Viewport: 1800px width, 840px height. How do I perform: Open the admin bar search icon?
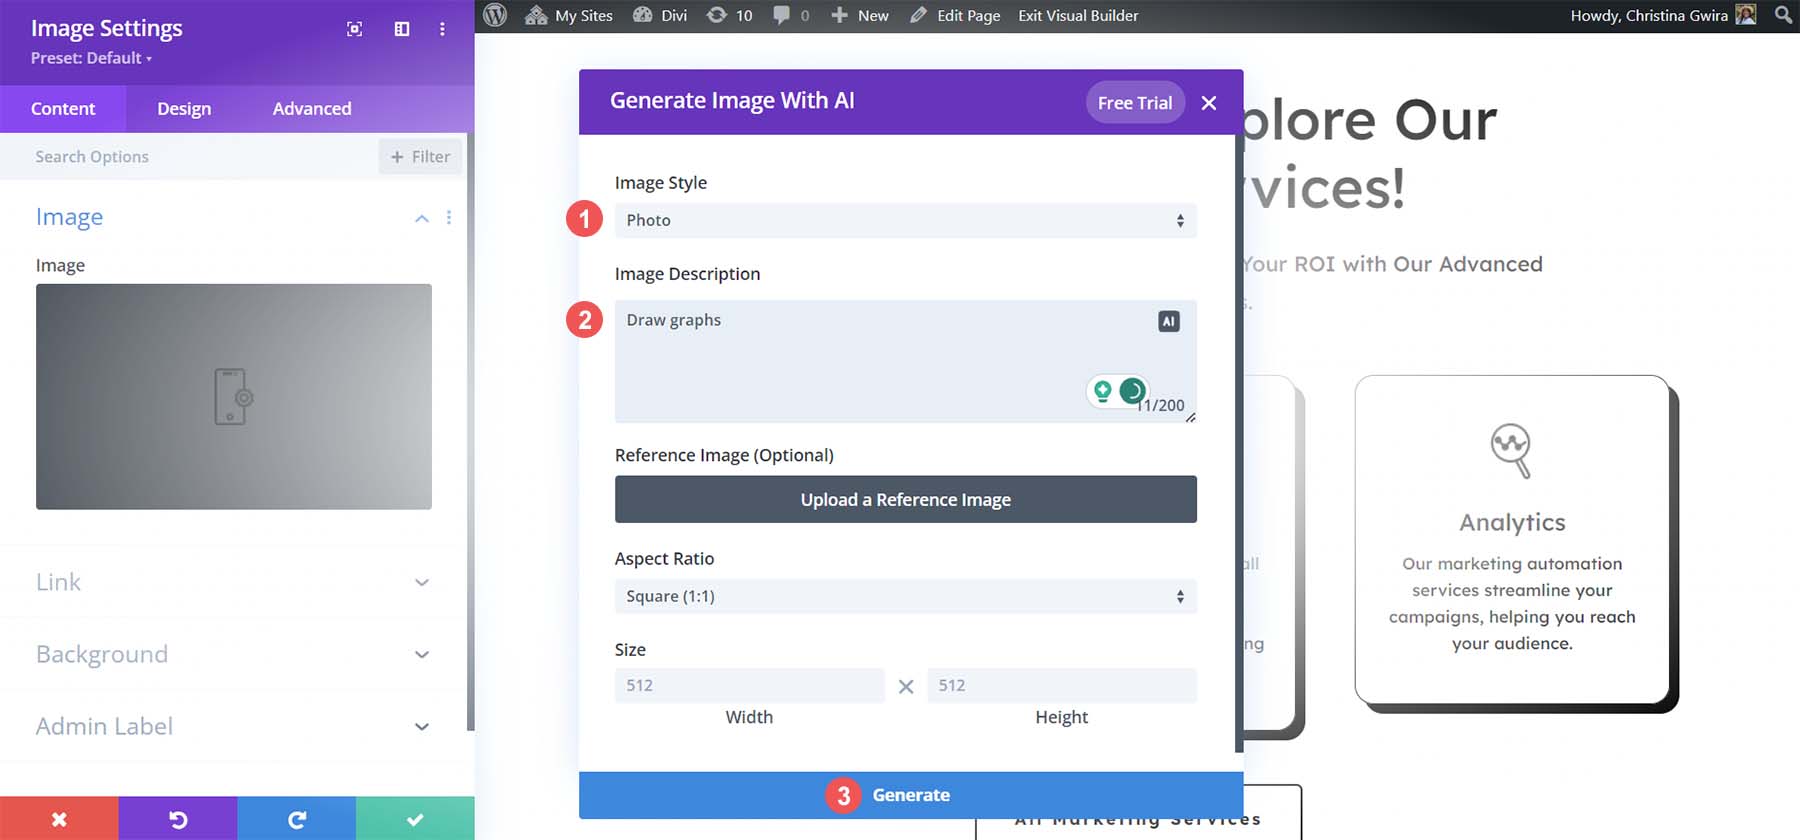coord(1783,15)
